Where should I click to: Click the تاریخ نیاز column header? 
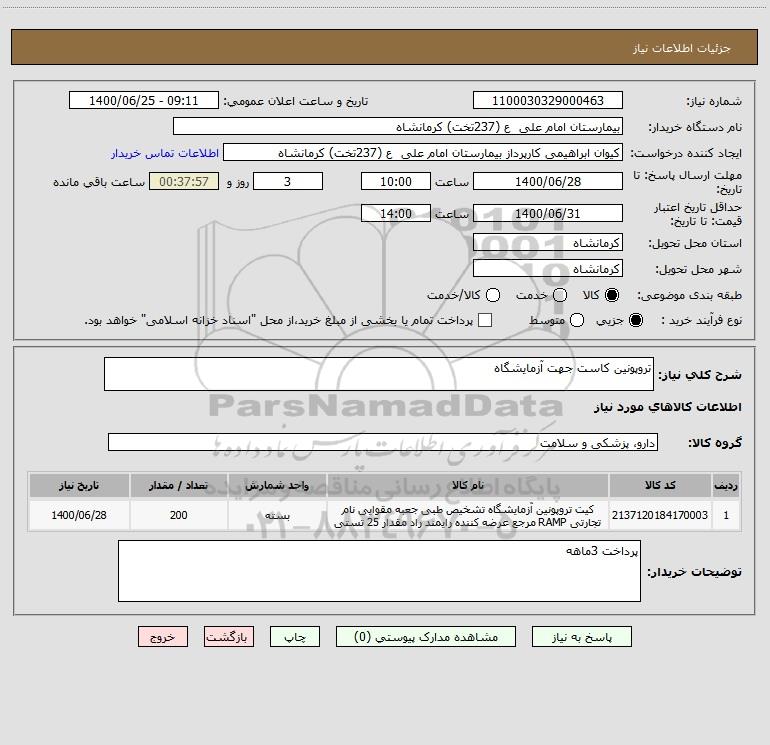point(79,485)
